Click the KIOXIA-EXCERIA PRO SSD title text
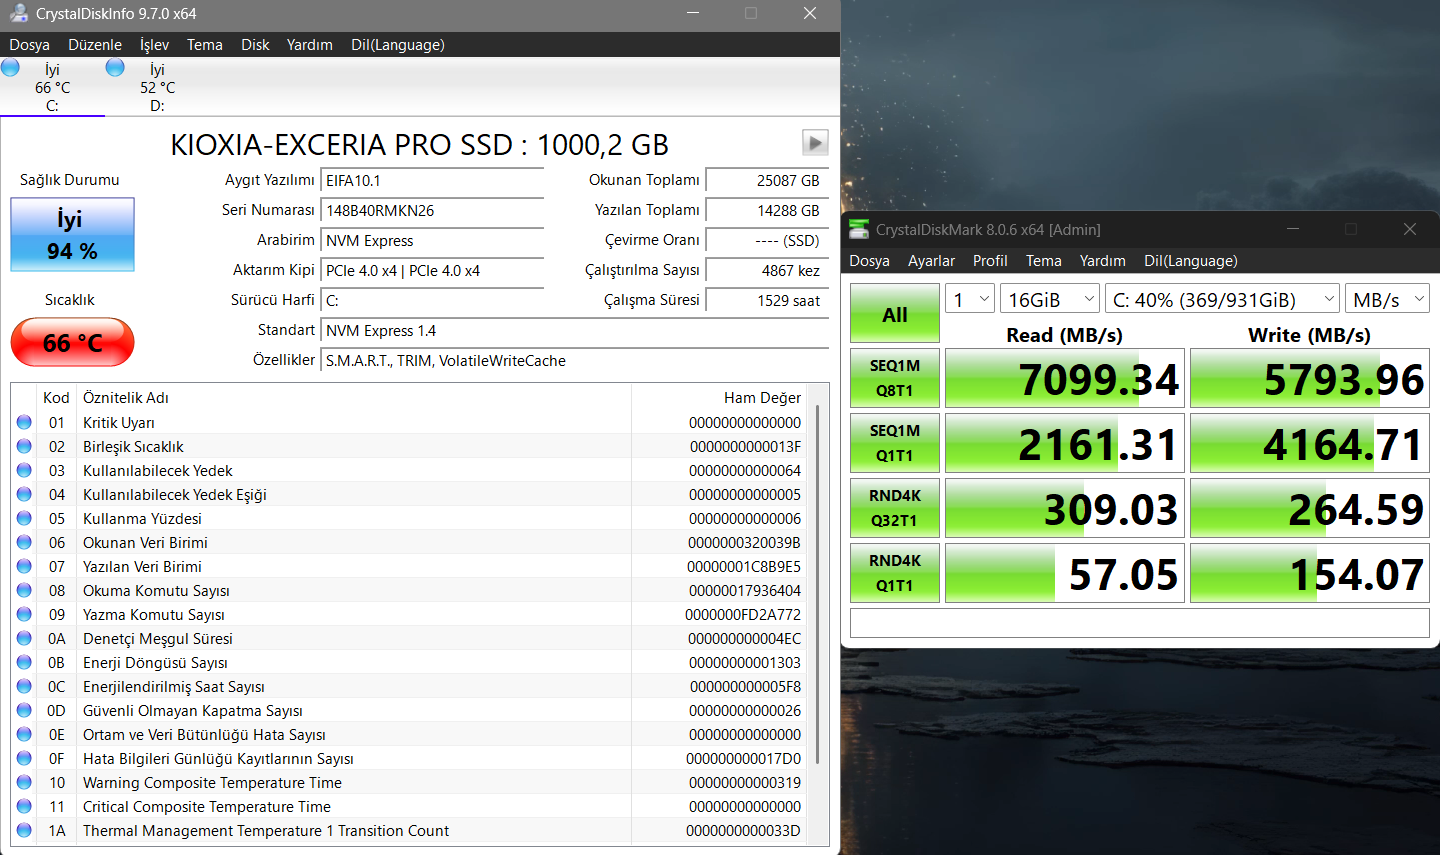1440x855 pixels. pos(419,144)
